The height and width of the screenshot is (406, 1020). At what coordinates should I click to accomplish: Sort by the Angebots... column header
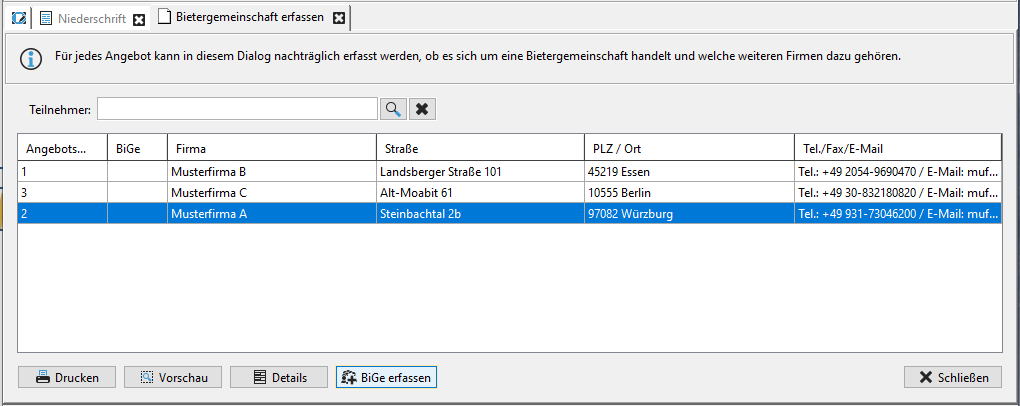[62, 148]
